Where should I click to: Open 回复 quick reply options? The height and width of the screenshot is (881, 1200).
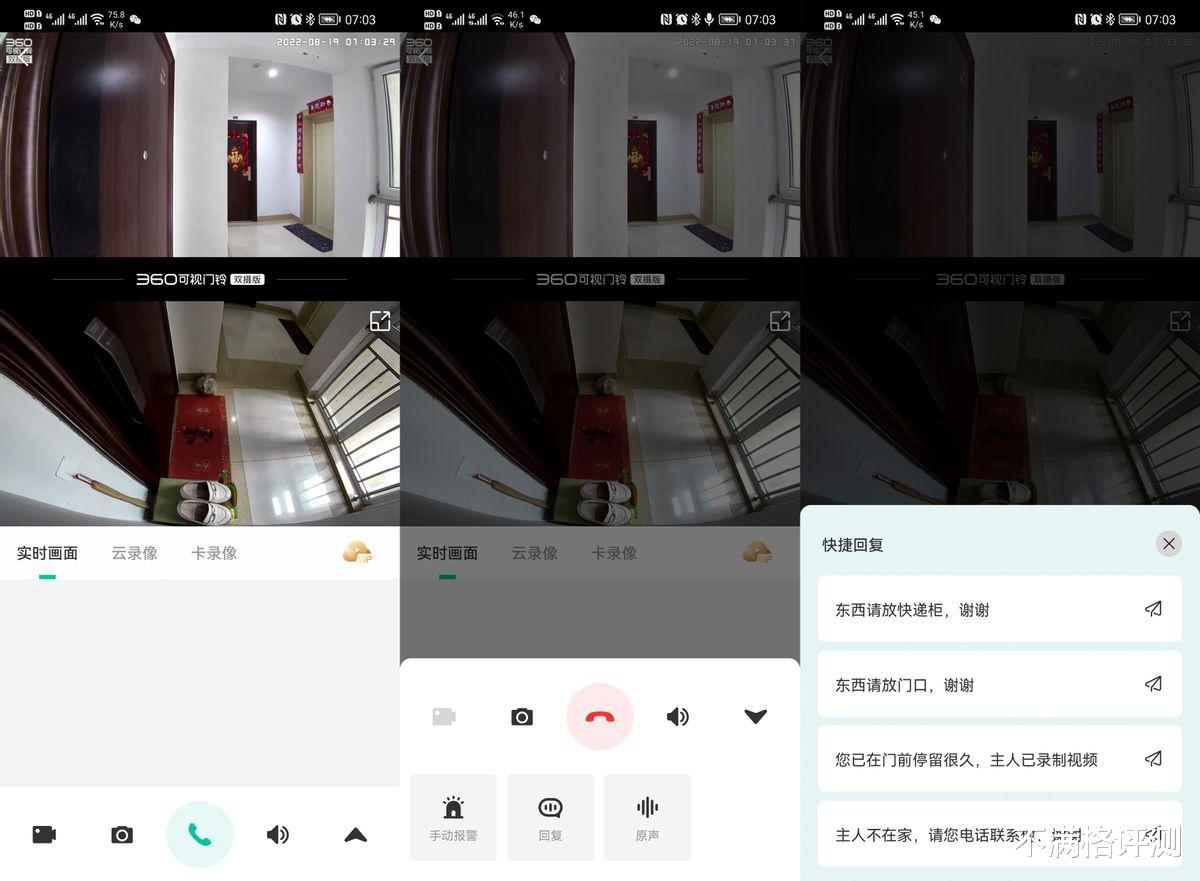[x=549, y=817]
